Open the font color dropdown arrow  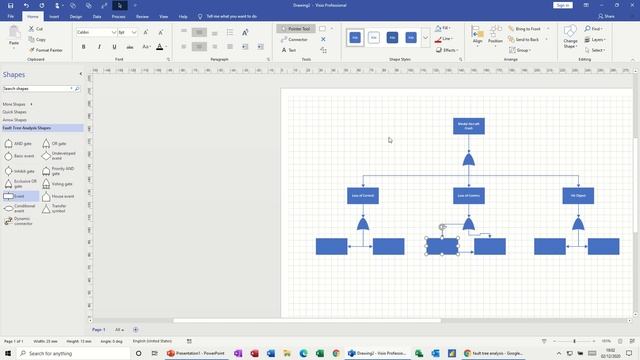pyautogui.click(x=166, y=47)
